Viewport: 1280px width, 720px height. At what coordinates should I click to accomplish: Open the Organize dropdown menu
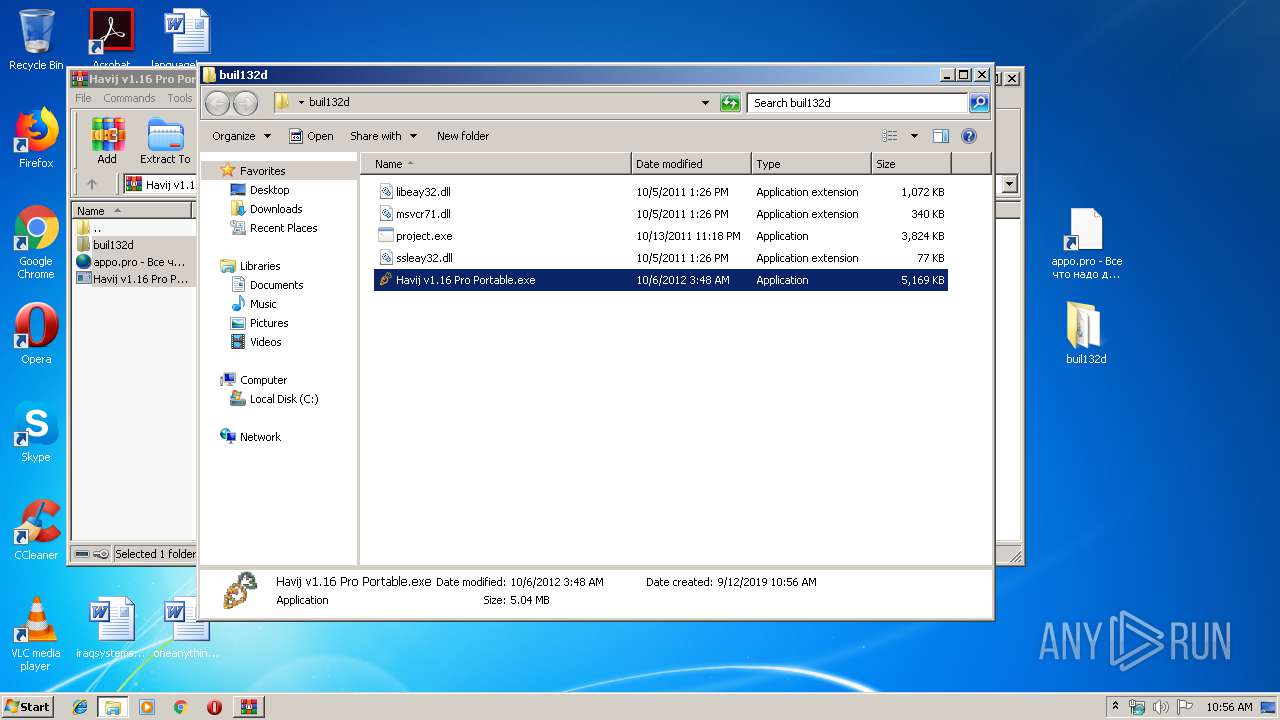coord(241,136)
